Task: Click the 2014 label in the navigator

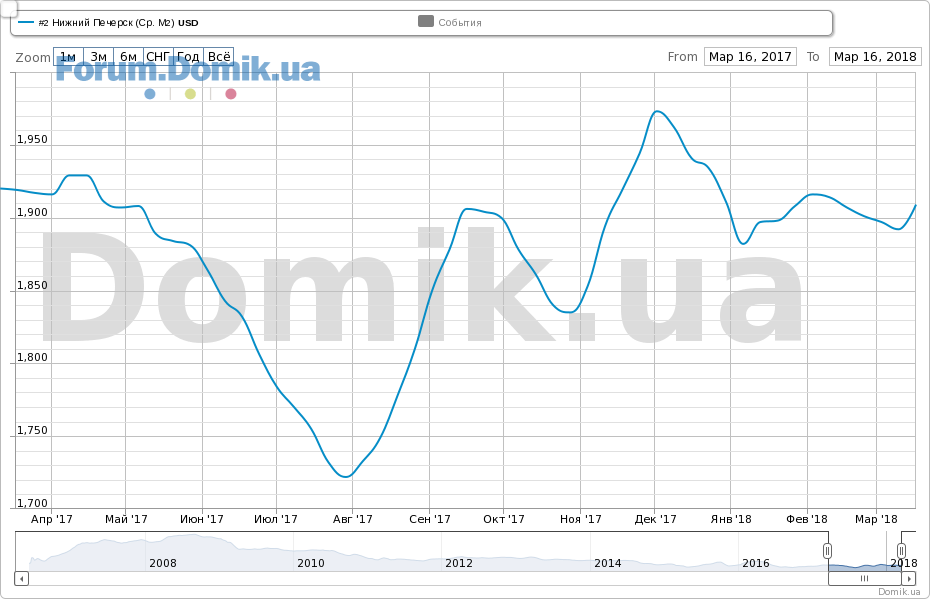Action: pos(607,563)
